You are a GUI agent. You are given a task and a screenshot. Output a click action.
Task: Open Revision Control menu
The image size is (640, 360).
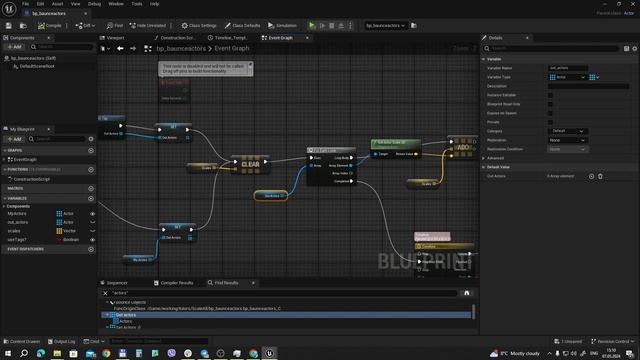(x=613, y=341)
